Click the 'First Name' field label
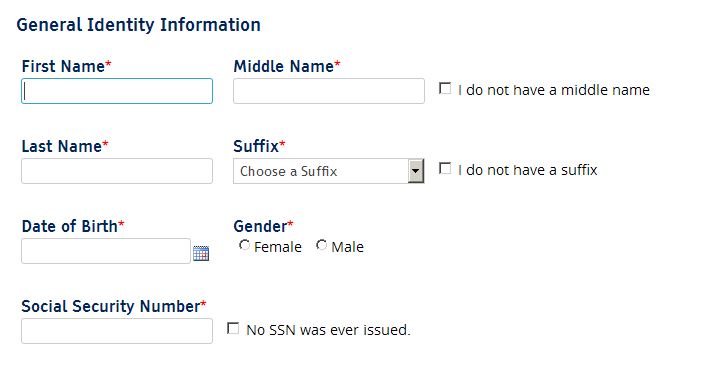The image size is (724, 372). coord(63,66)
